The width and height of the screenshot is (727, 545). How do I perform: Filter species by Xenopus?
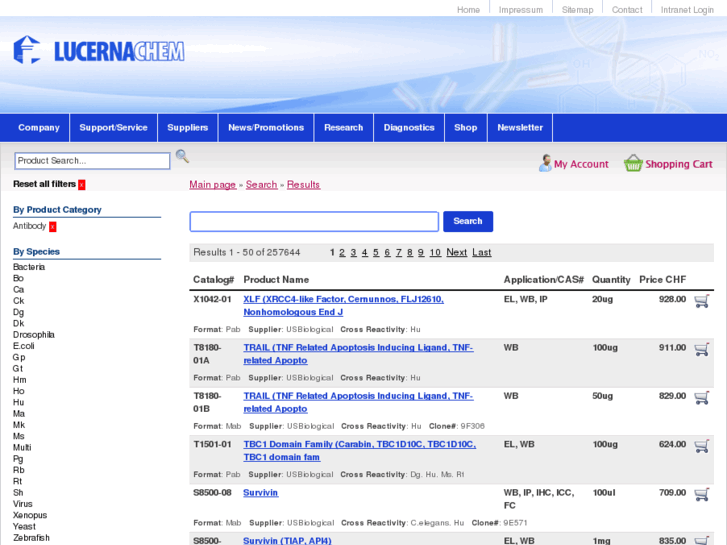click(30, 515)
